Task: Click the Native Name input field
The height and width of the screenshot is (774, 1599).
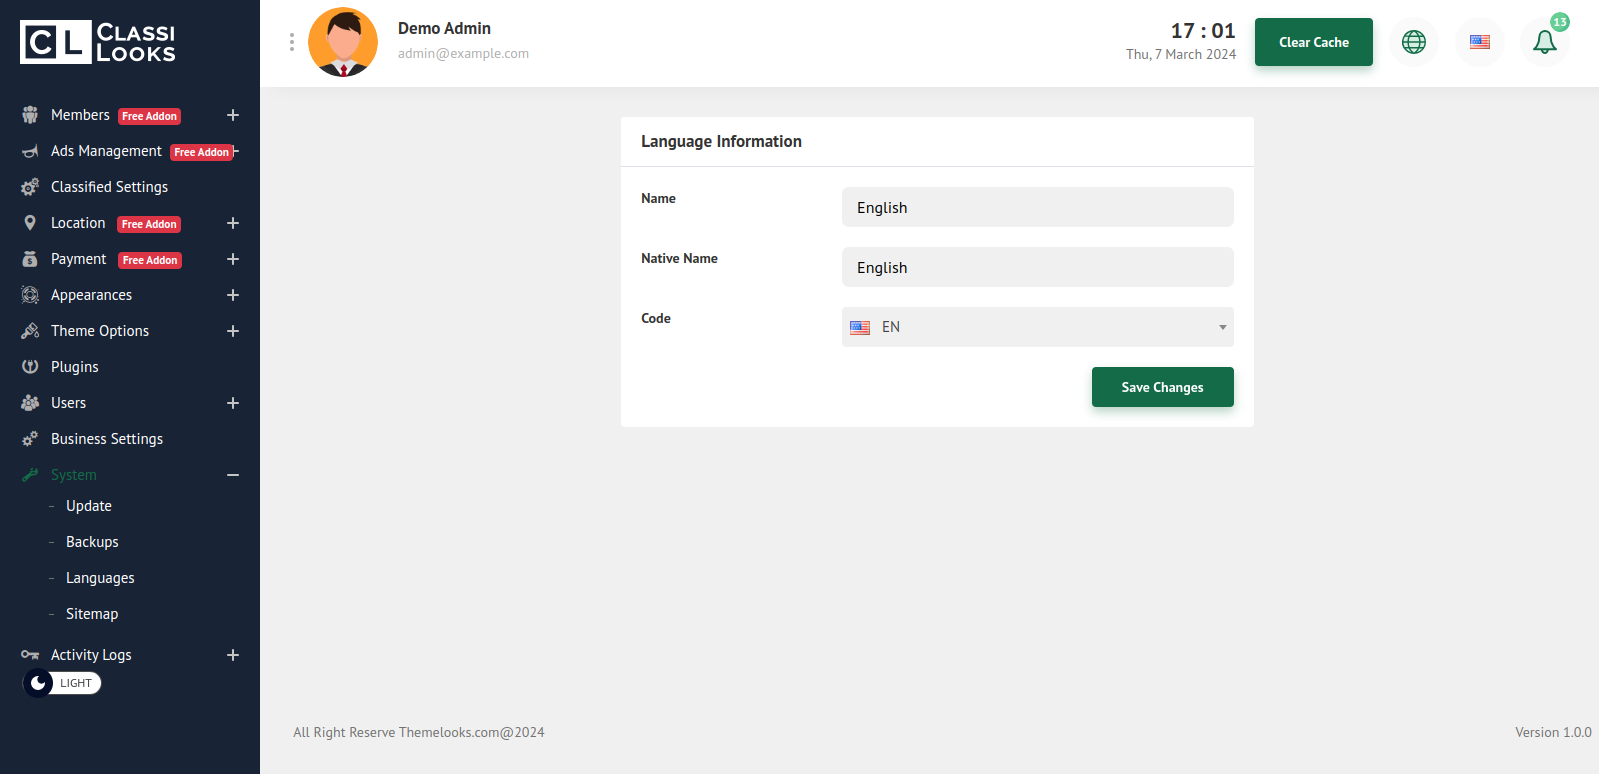Action: click(1037, 267)
